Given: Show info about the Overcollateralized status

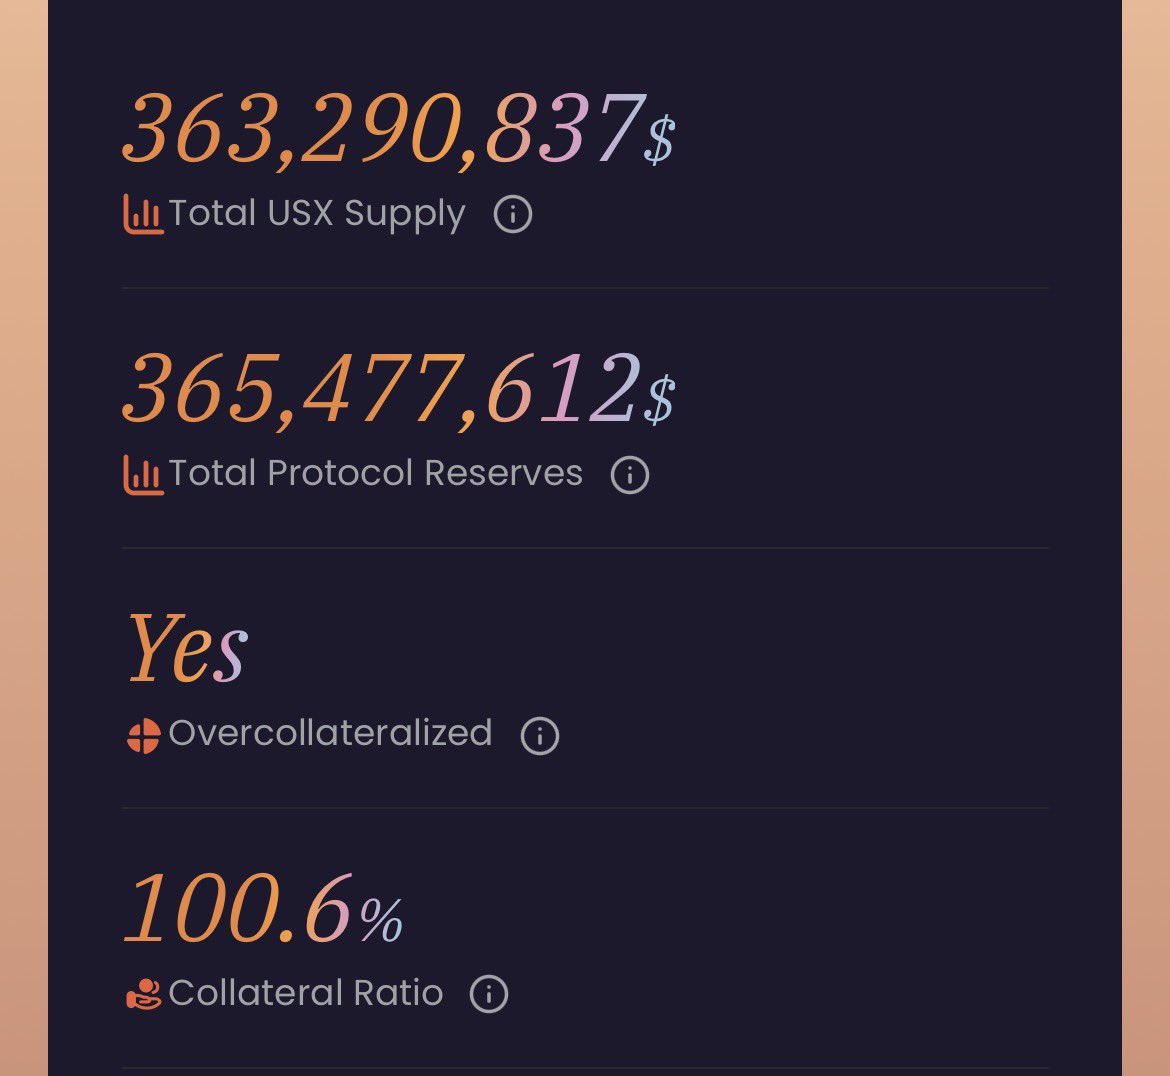Looking at the screenshot, I should pos(540,736).
